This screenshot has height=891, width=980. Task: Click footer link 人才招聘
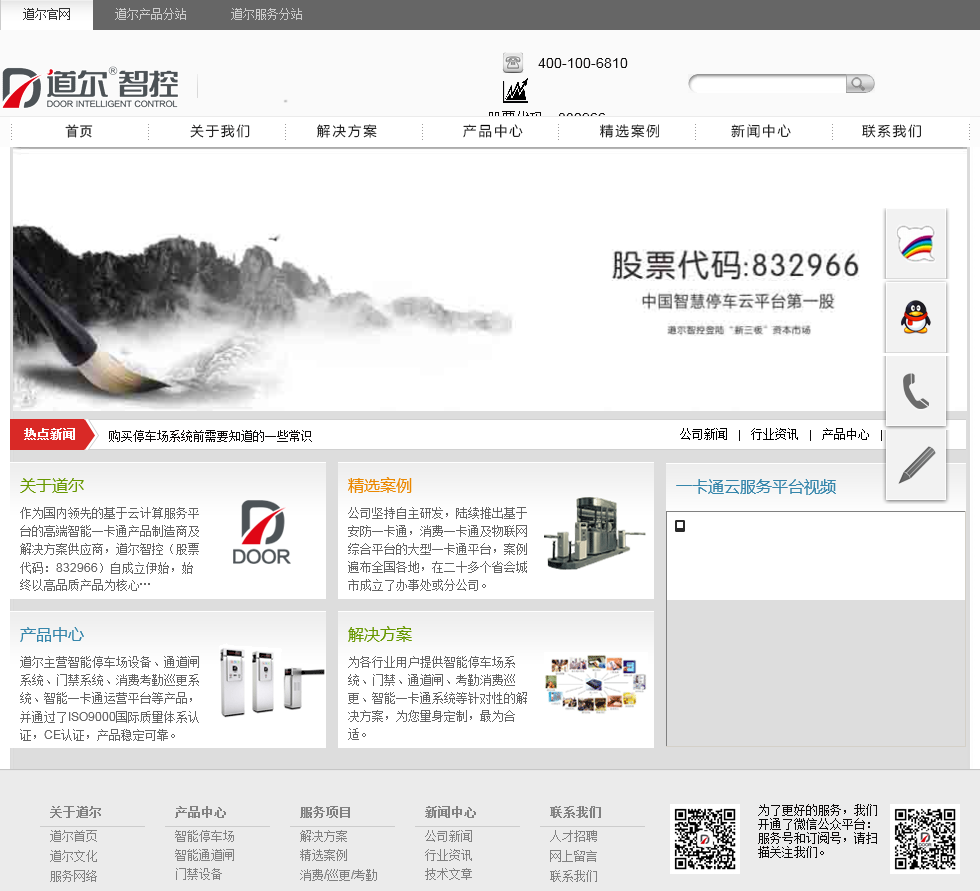pos(573,836)
